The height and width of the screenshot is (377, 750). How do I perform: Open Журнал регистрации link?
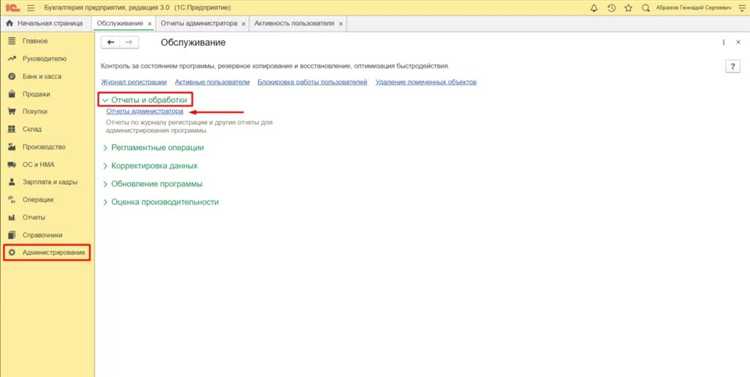[x=134, y=82]
